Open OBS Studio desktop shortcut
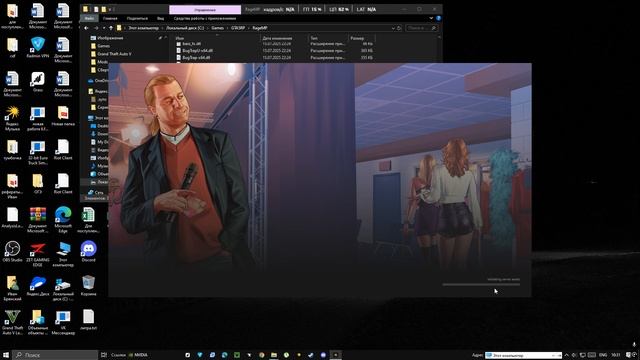The height and width of the screenshot is (360, 640). 12,251
